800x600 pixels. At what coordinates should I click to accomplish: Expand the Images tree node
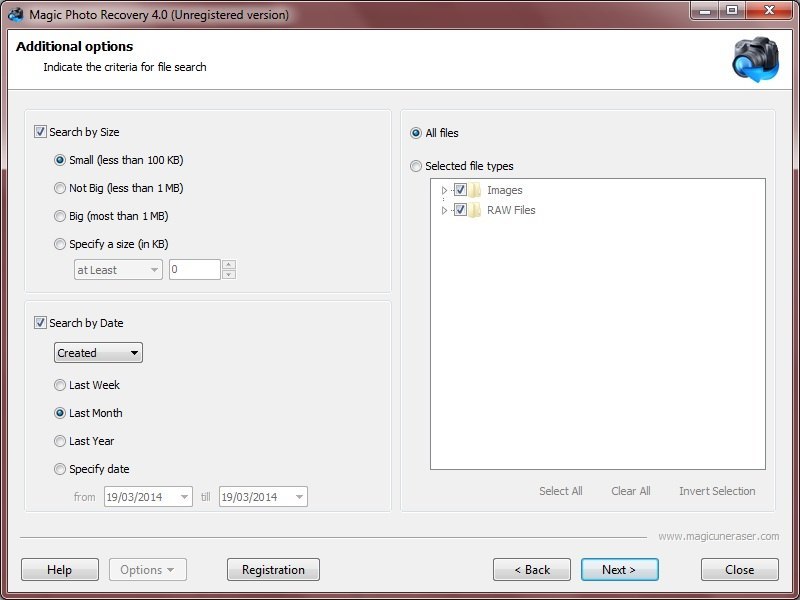[444, 190]
